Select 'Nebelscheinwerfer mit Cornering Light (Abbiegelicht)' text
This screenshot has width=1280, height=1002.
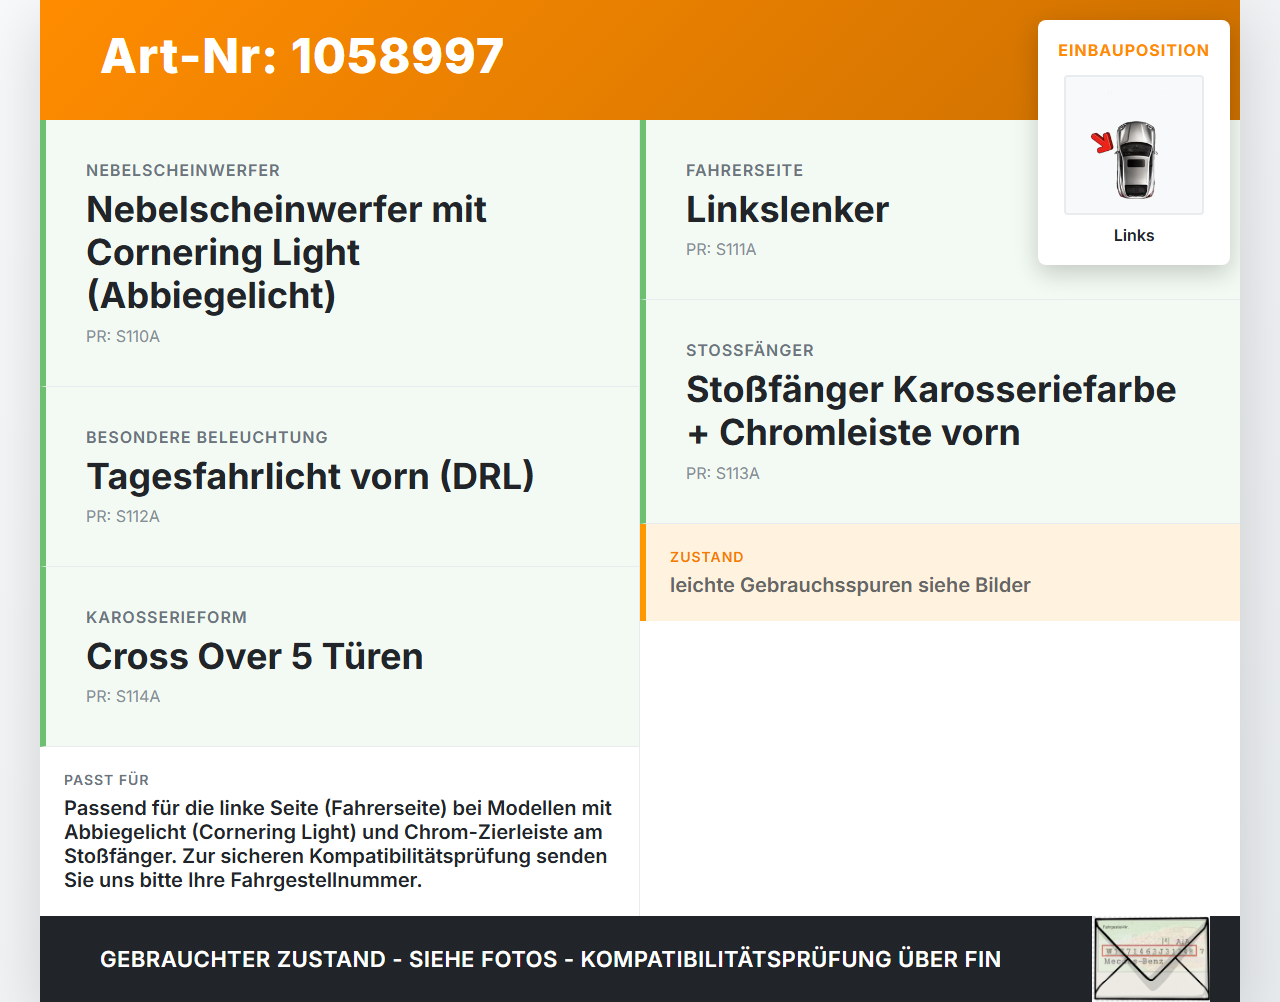(x=287, y=252)
